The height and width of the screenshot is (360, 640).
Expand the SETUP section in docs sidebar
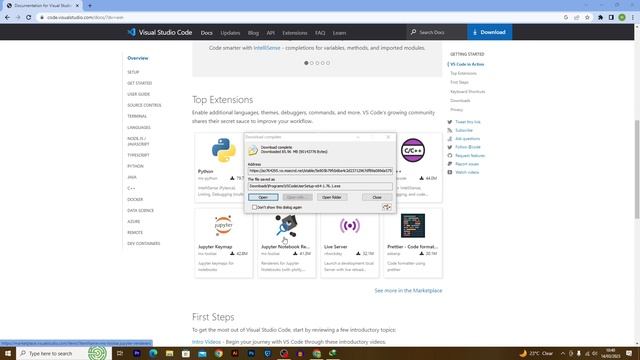[133, 72]
